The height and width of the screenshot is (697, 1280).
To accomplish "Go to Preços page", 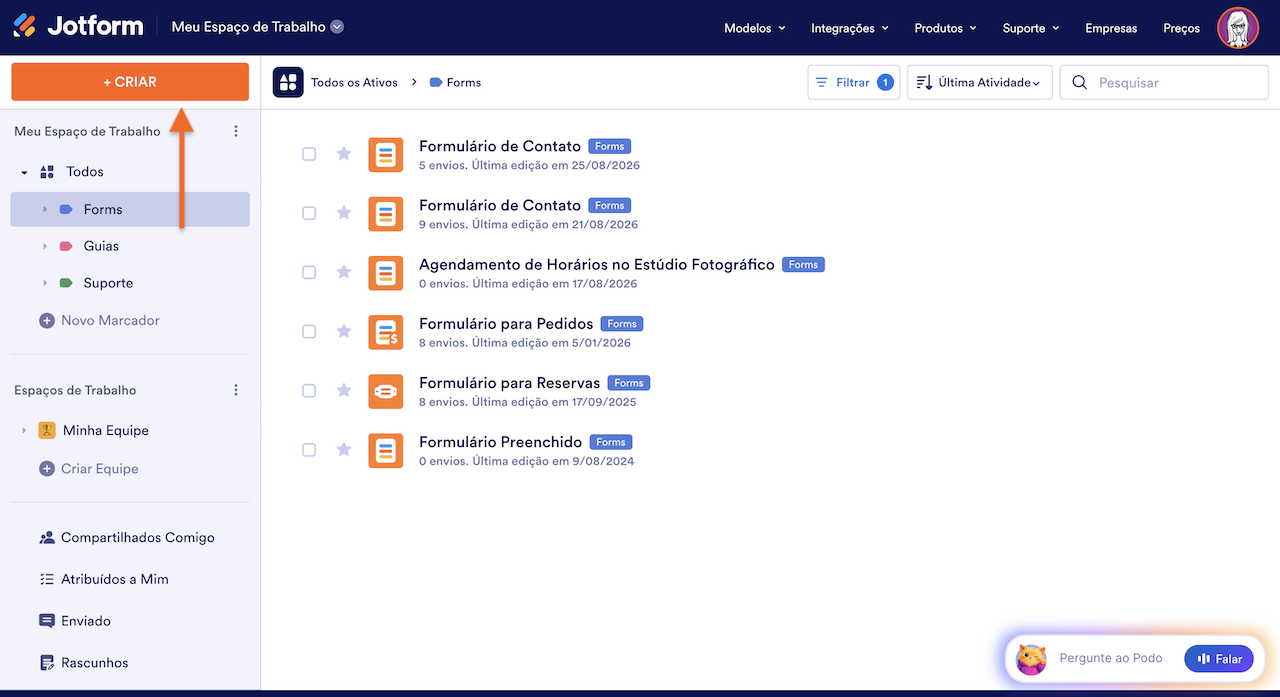I will click(x=1181, y=28).
